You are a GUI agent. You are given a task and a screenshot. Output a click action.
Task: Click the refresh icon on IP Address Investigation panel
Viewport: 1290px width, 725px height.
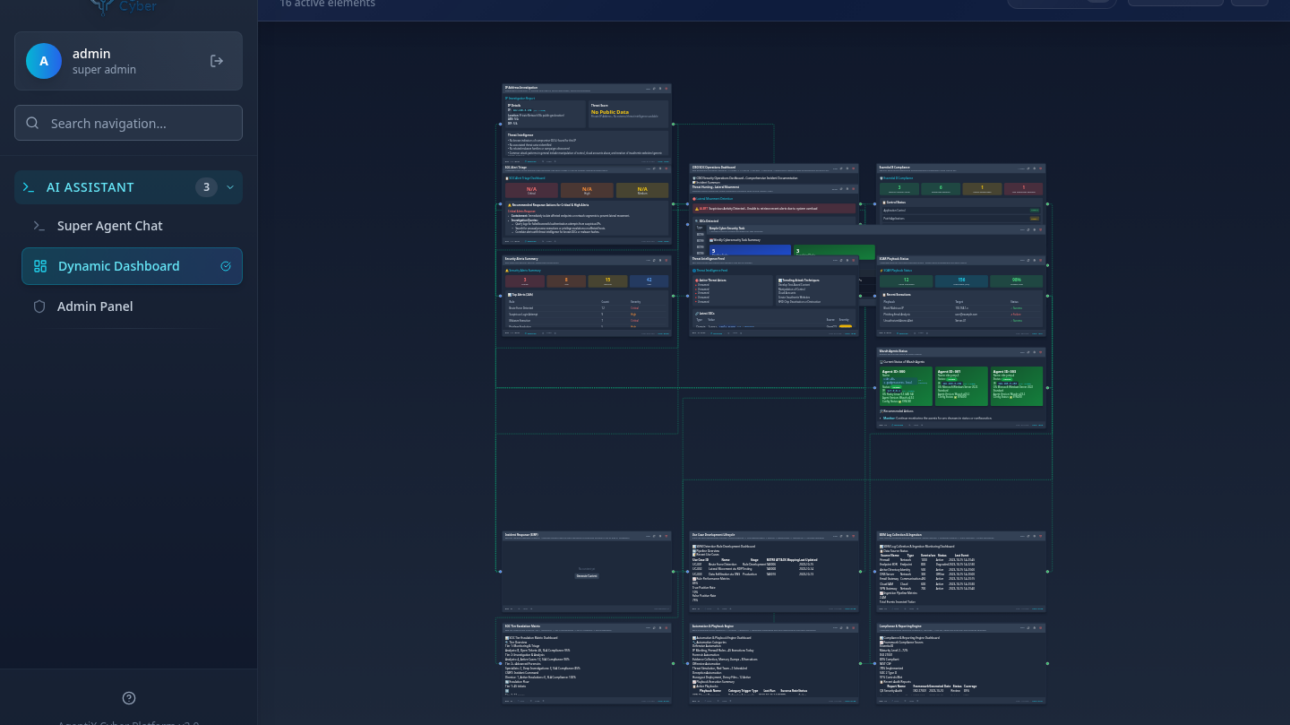pyautogui.click(x=653, y=88)
